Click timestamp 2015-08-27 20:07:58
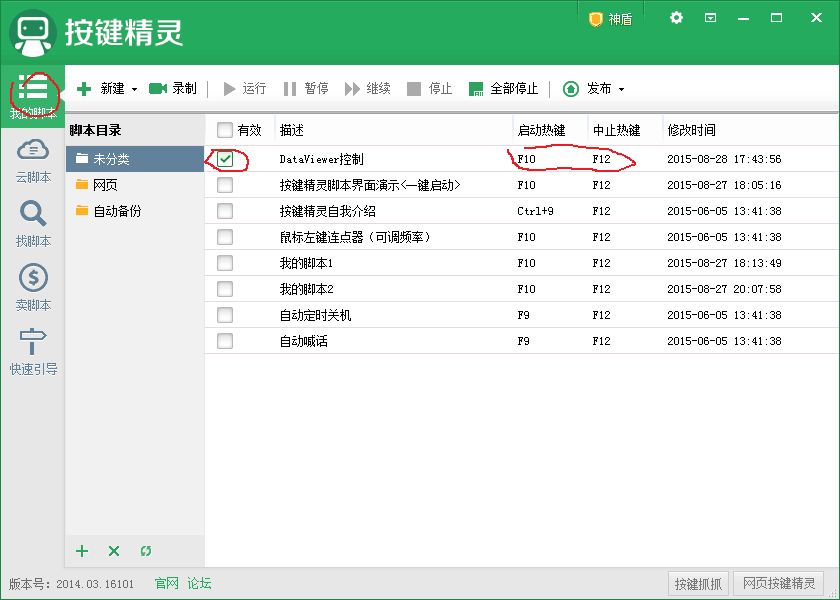840x600 pixels. (724, 289)
